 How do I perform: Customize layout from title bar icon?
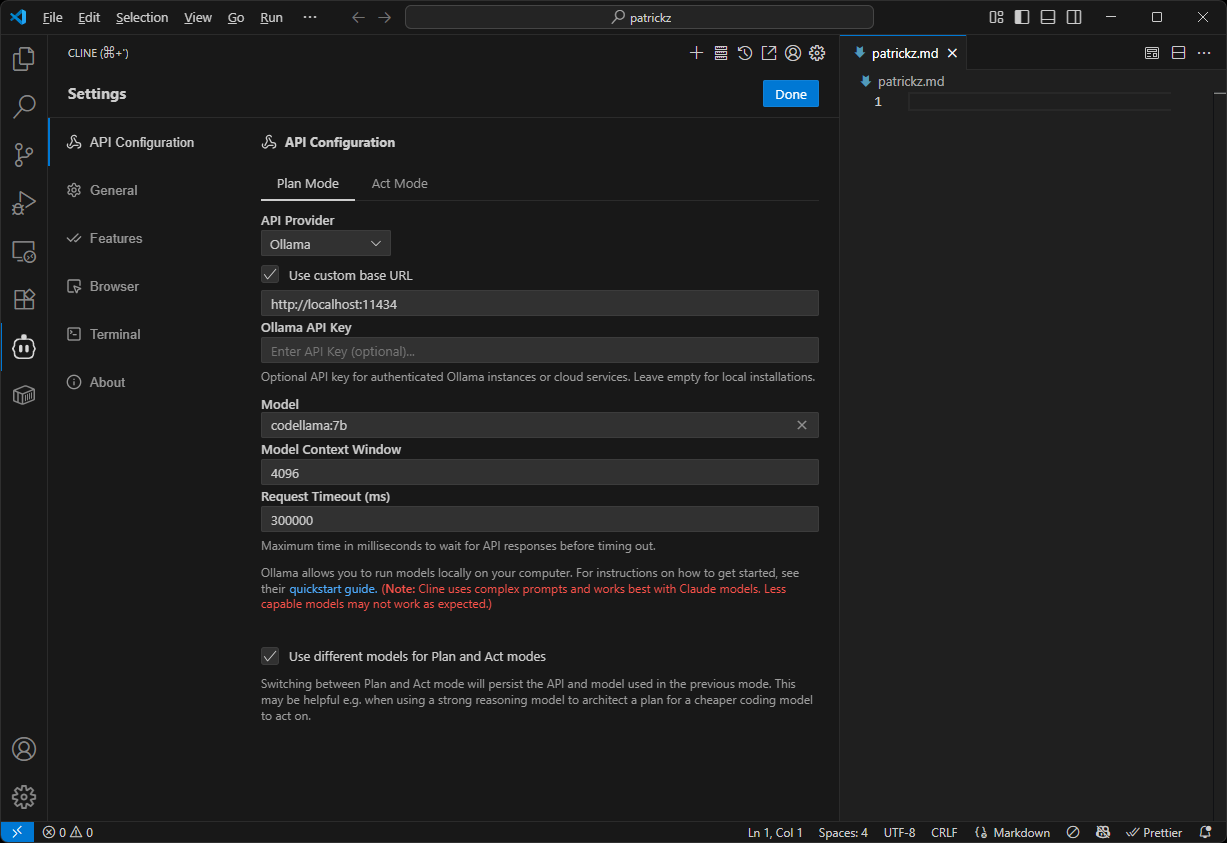(x=996, y=17)
